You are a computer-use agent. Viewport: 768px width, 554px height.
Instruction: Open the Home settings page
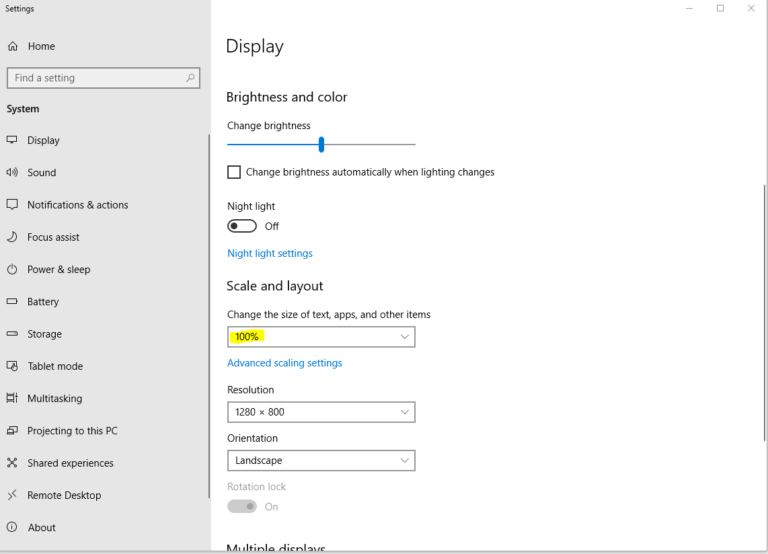(41, 46)
